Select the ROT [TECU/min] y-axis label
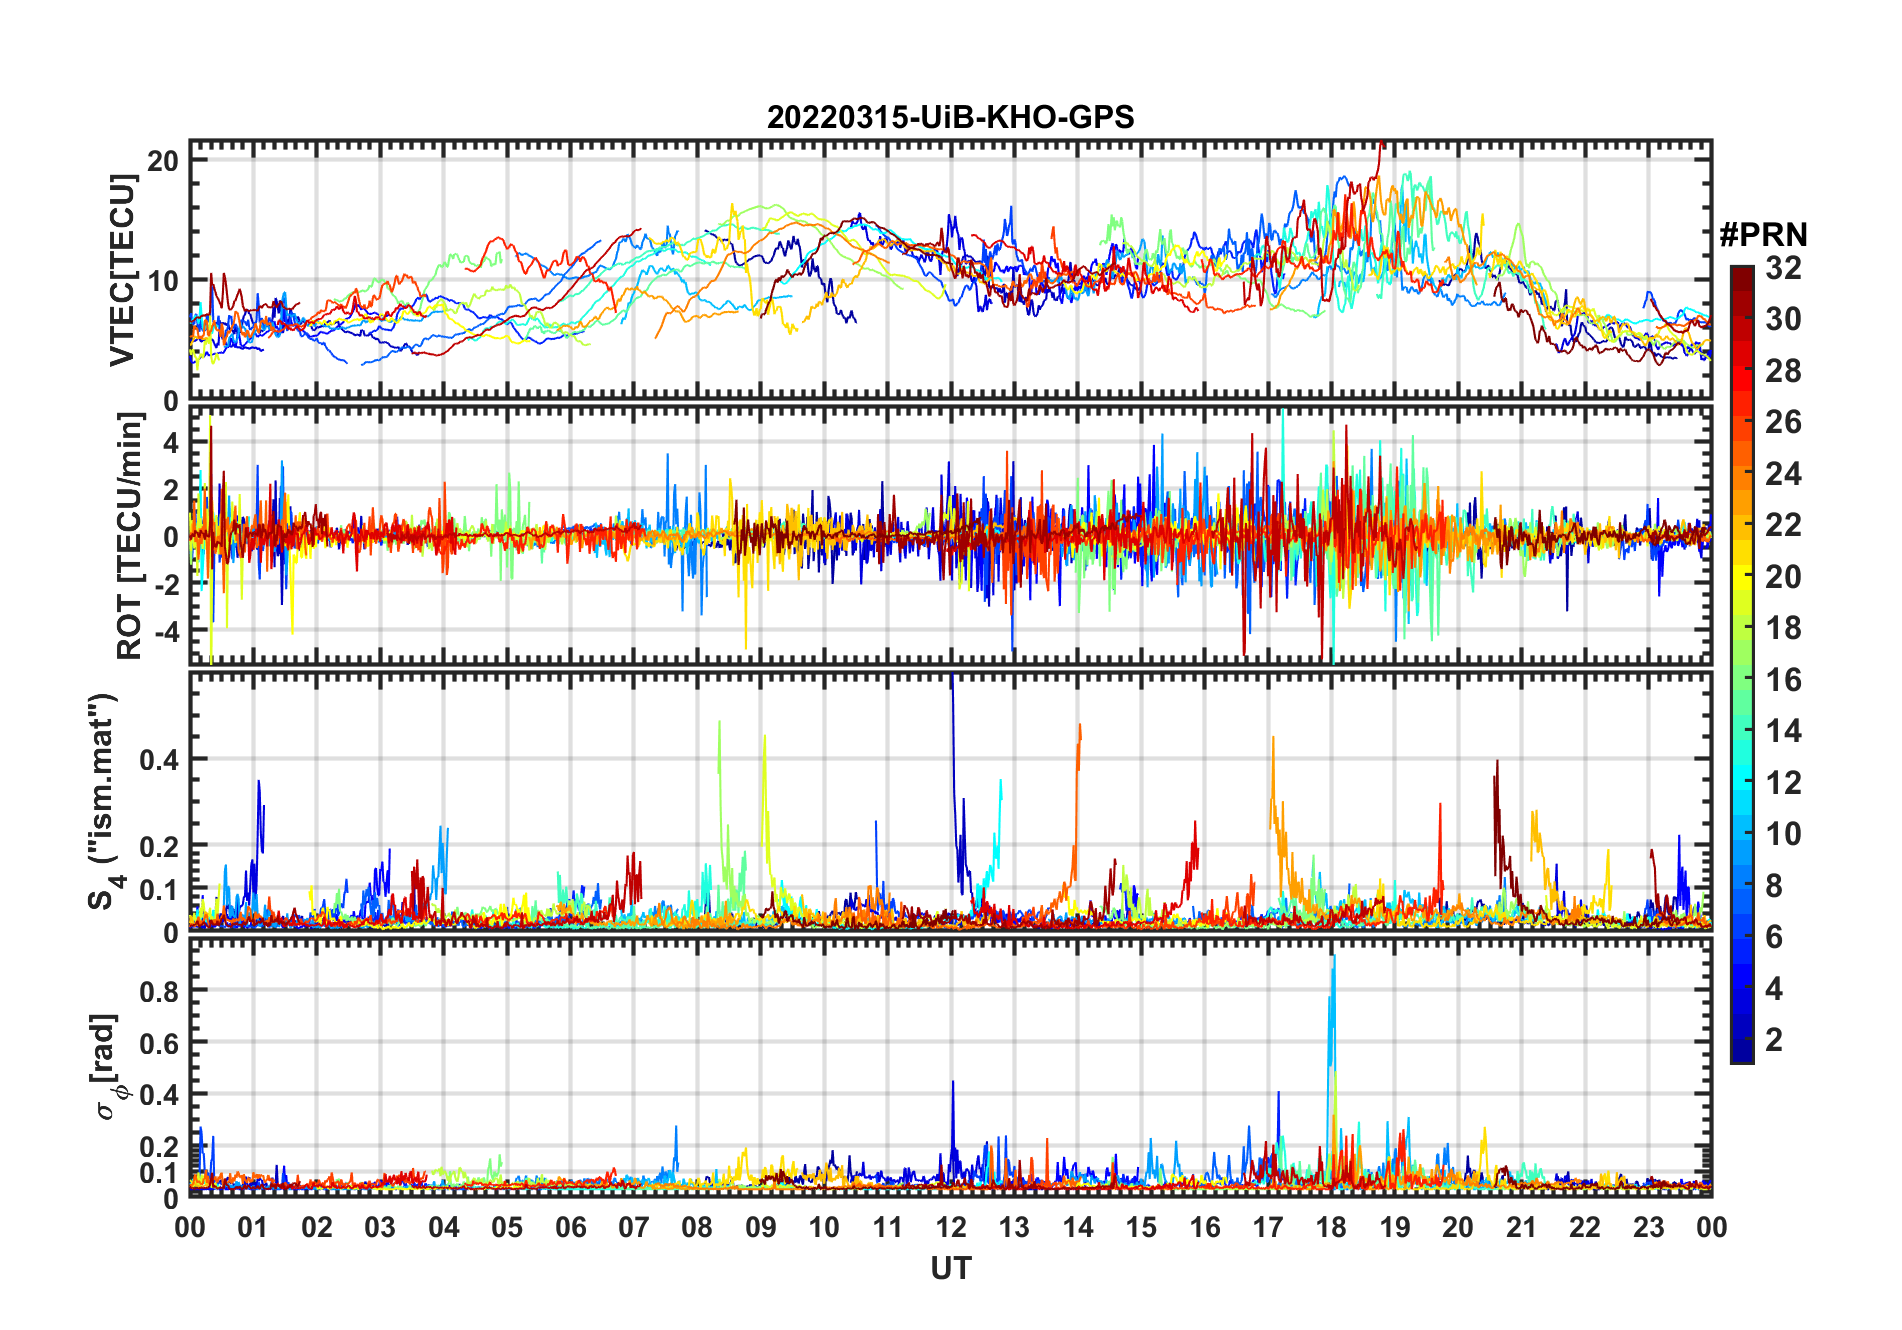Image resolution: width=1902 pixels, height=1330 pixels. point(129,536)
